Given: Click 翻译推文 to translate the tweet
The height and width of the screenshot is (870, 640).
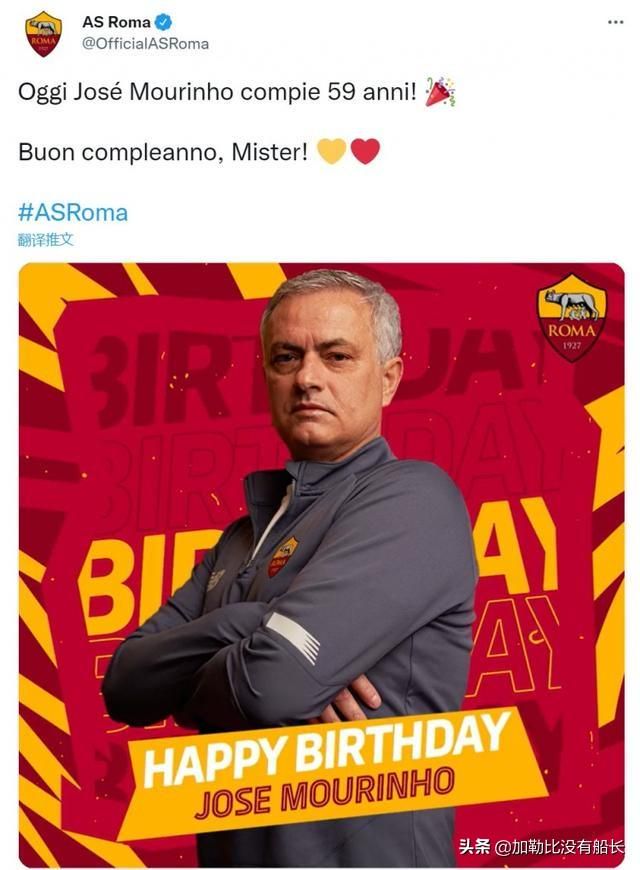Looking at the screenshot, I should coord(46,240).
